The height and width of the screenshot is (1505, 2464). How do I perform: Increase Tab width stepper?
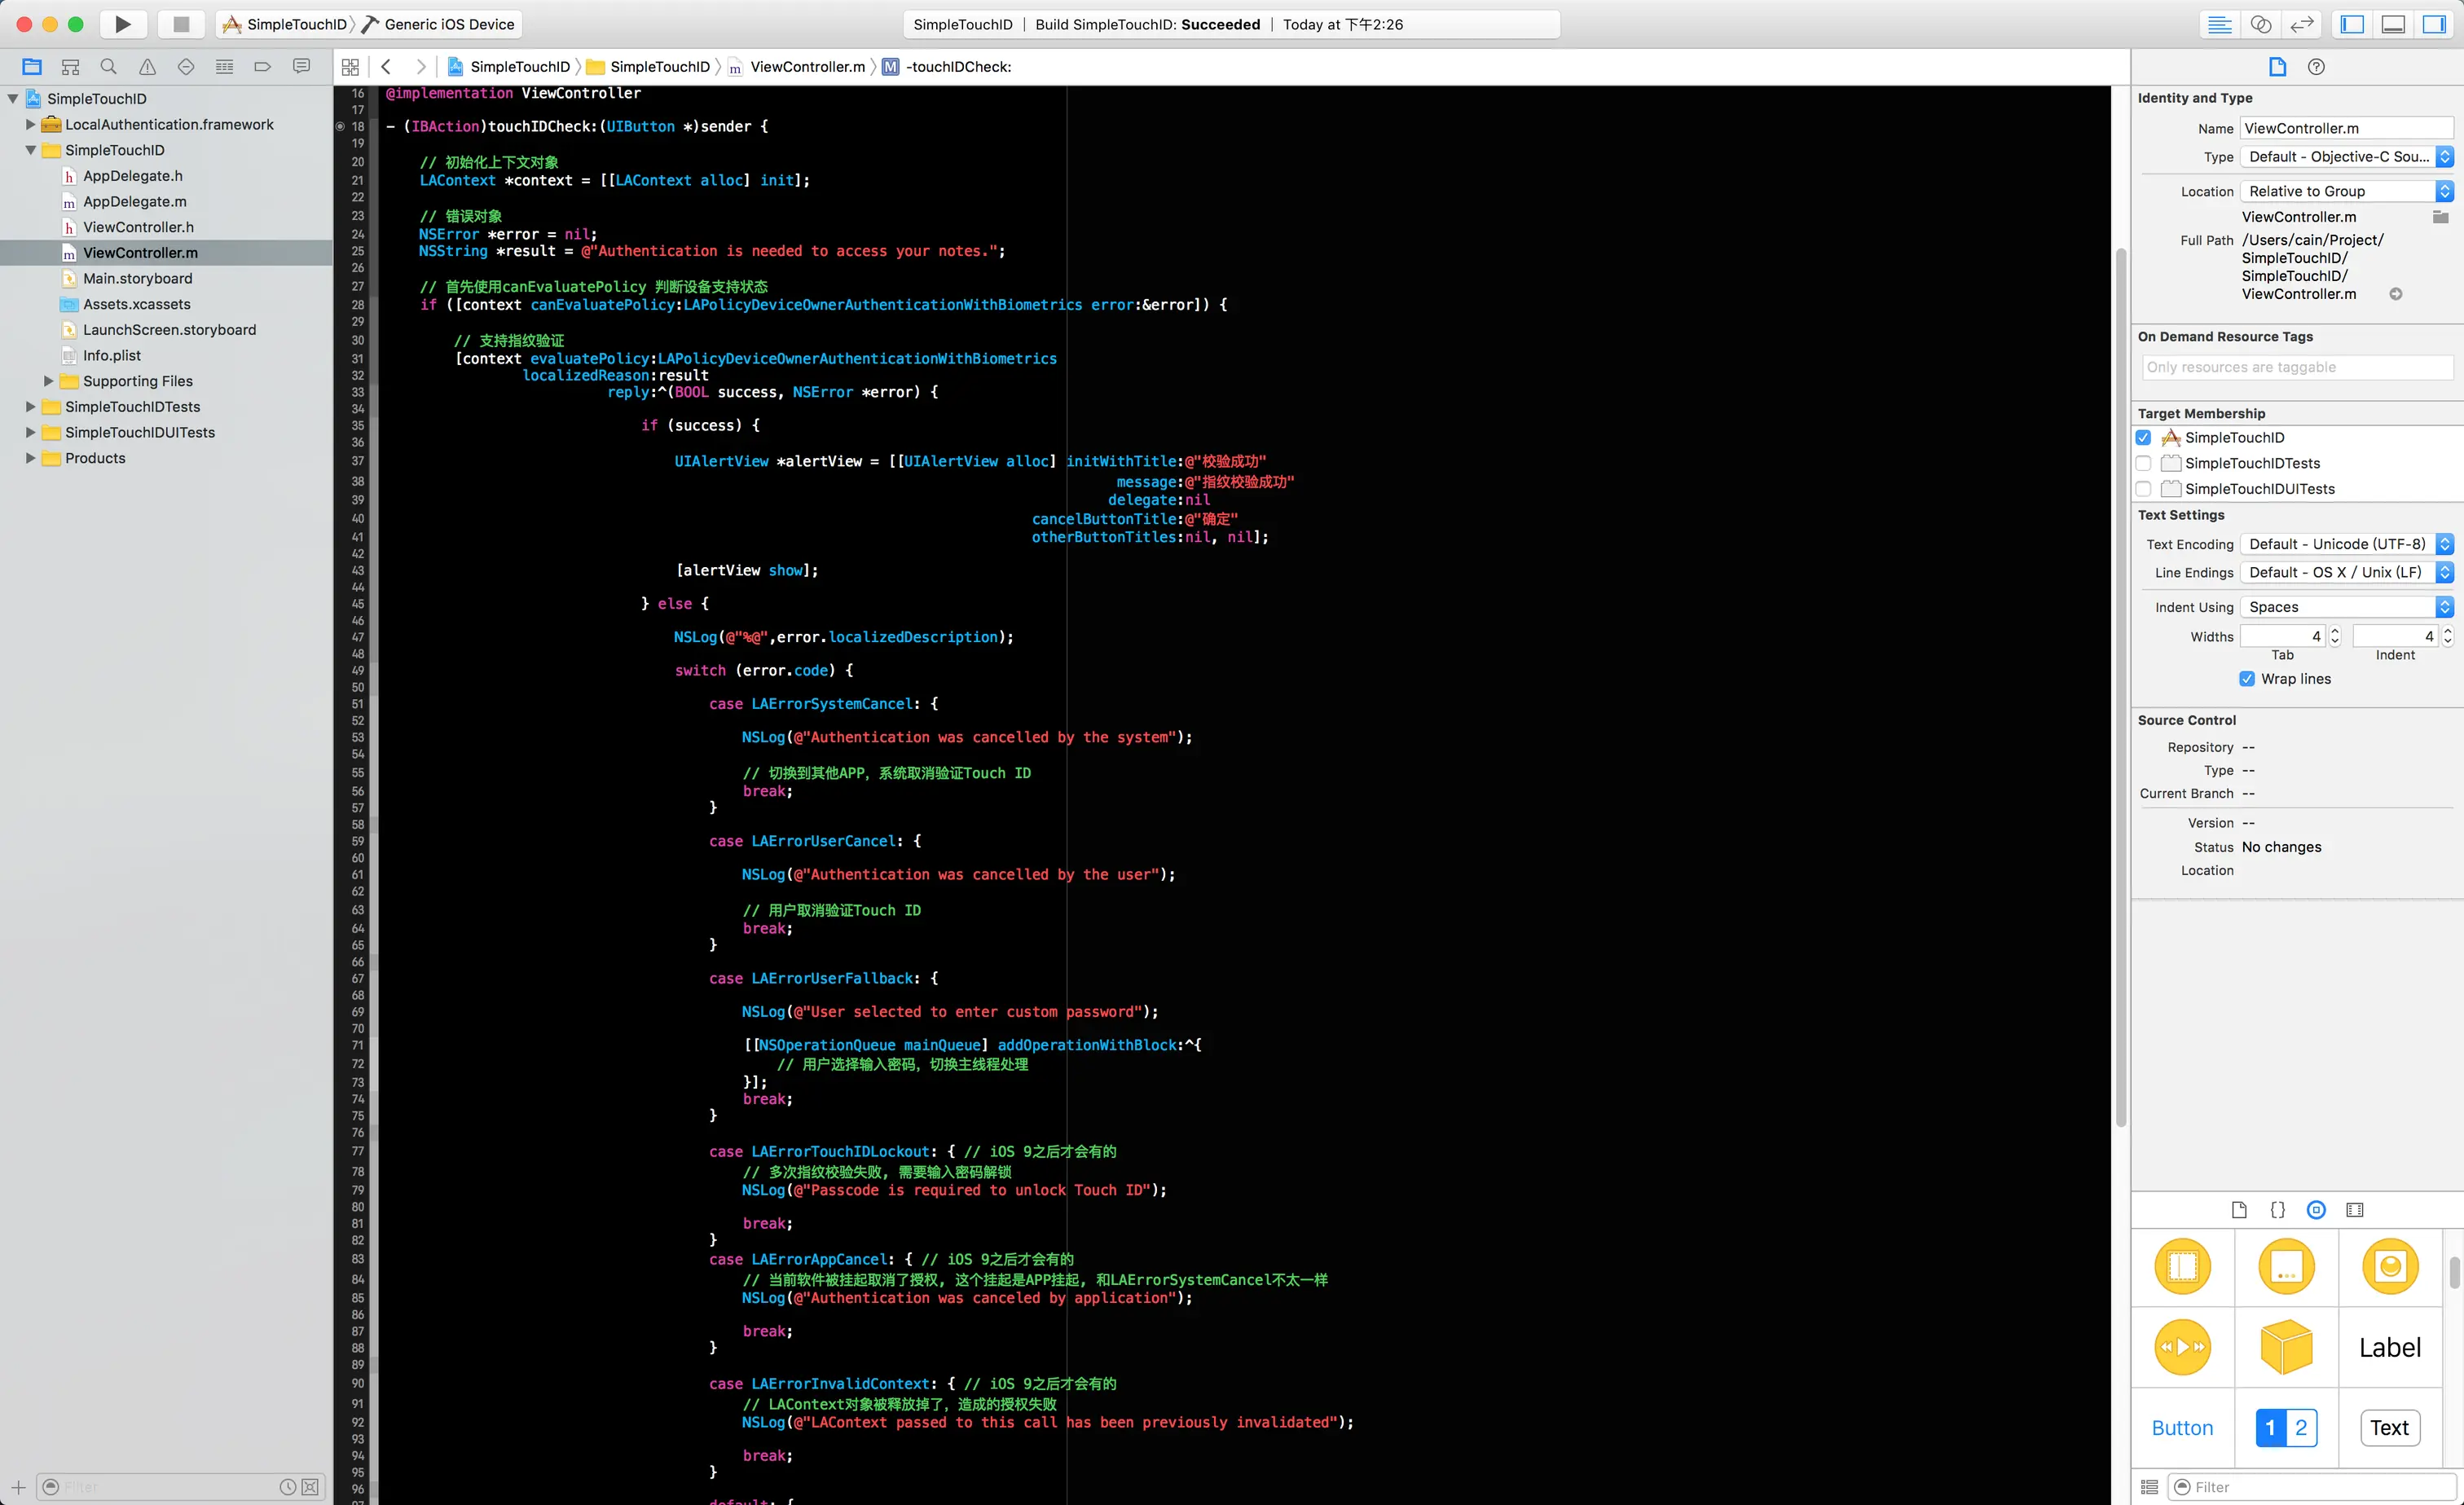tap(2335, 631)
